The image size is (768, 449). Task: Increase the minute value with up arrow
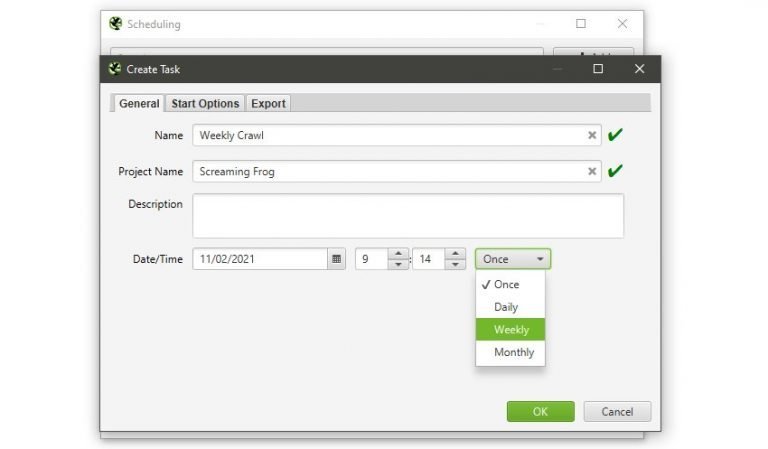(455, 253)
